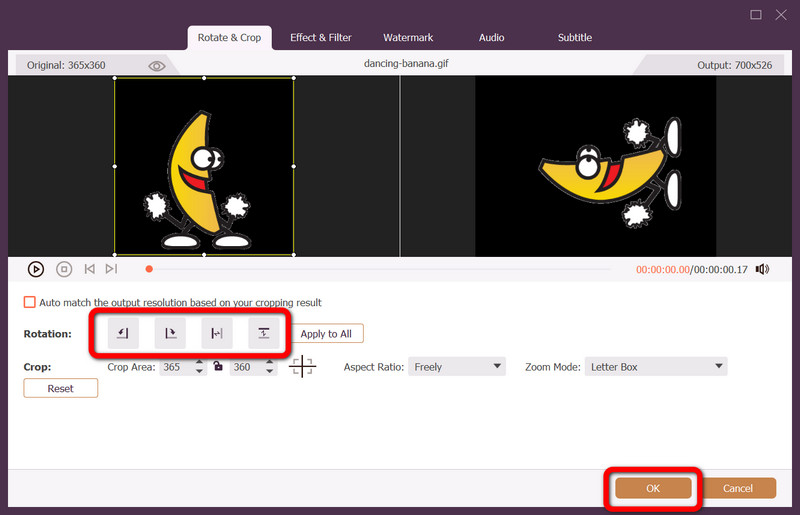Stop the preview playback
The height and width of the screenshot is (515, 800).
[64, 269]
